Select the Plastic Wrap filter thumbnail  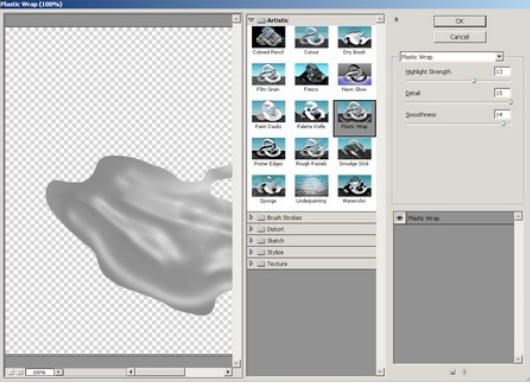[x=354, y=111]
